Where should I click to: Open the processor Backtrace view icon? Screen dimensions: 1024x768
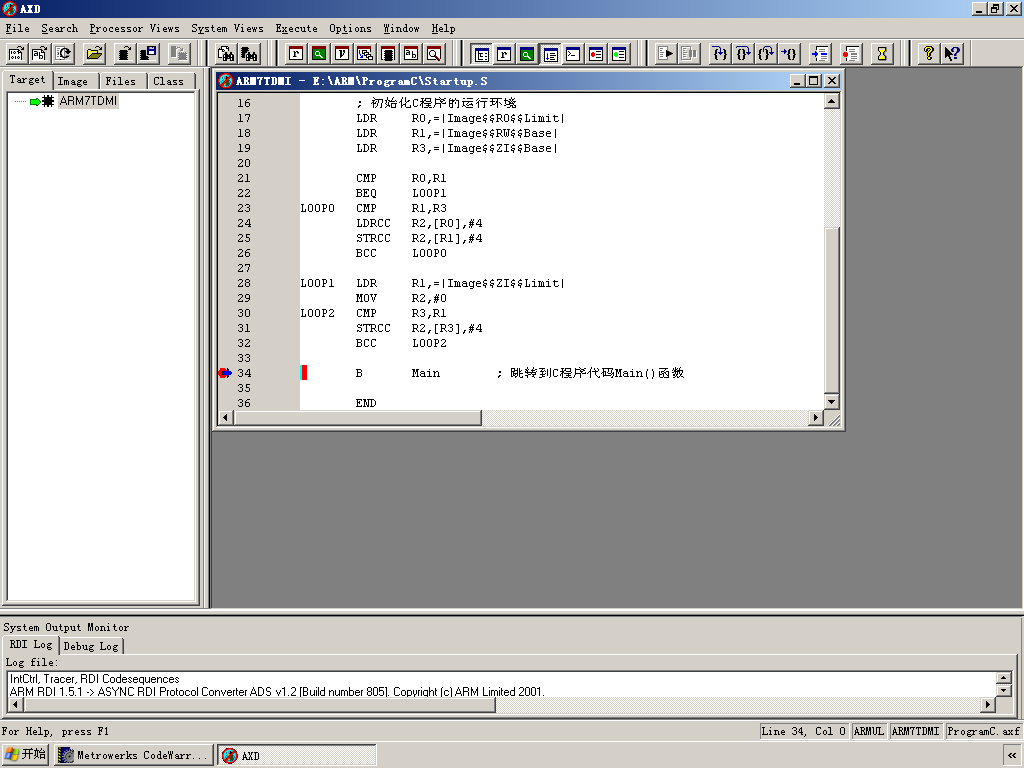tap(365, 54)
